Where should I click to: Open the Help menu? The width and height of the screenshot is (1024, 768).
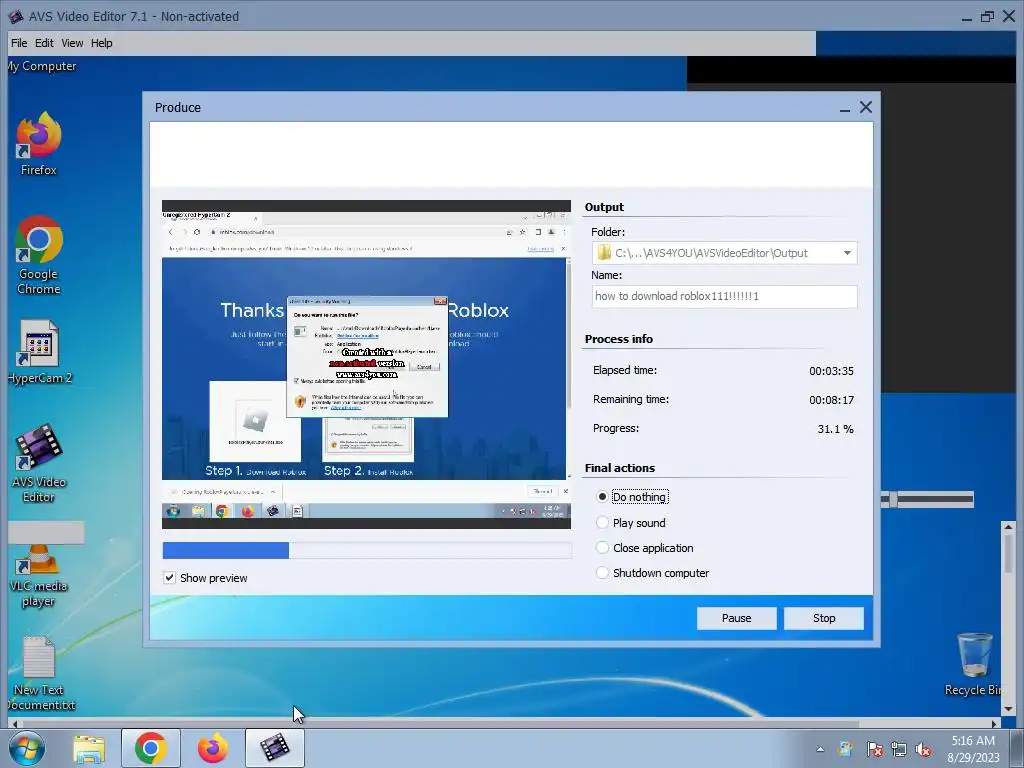pos(101,43)
